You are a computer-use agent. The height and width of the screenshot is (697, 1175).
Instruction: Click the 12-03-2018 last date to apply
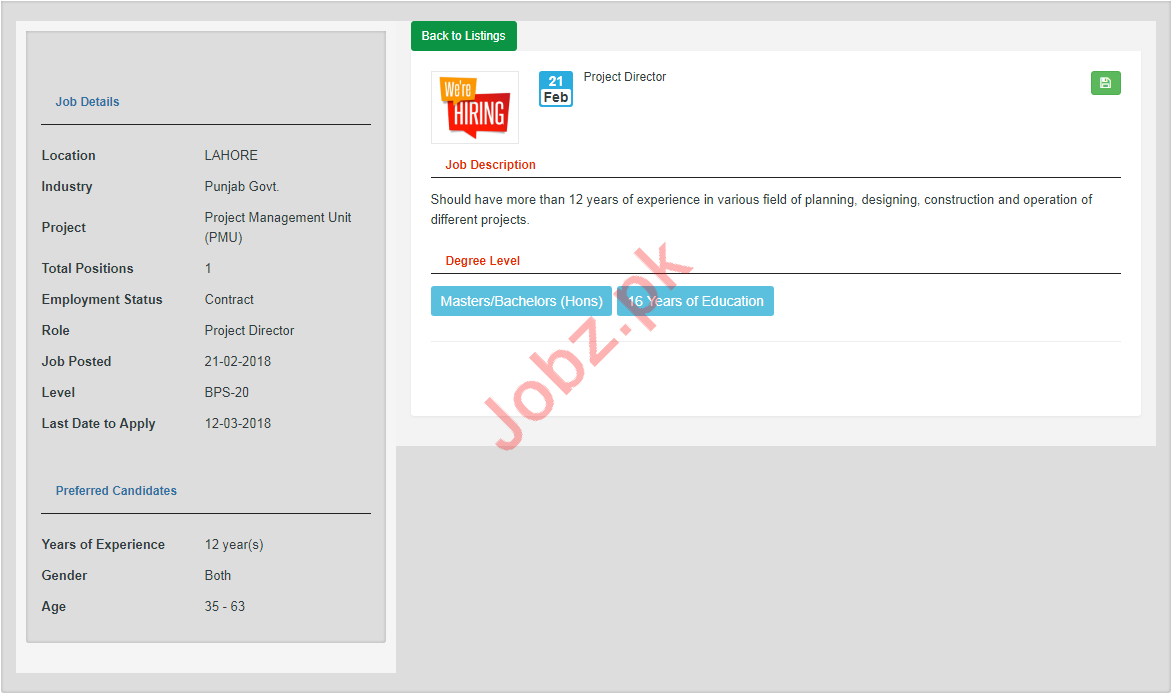237,424
